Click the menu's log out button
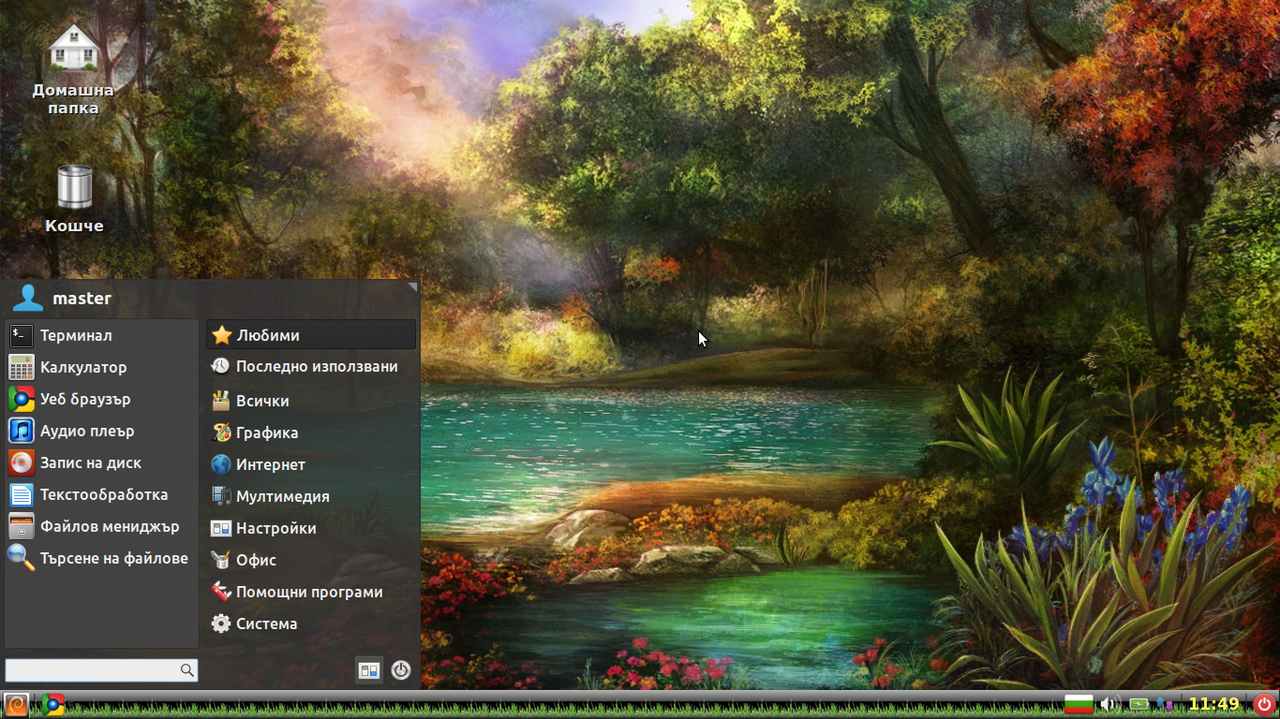 point(401,671)
